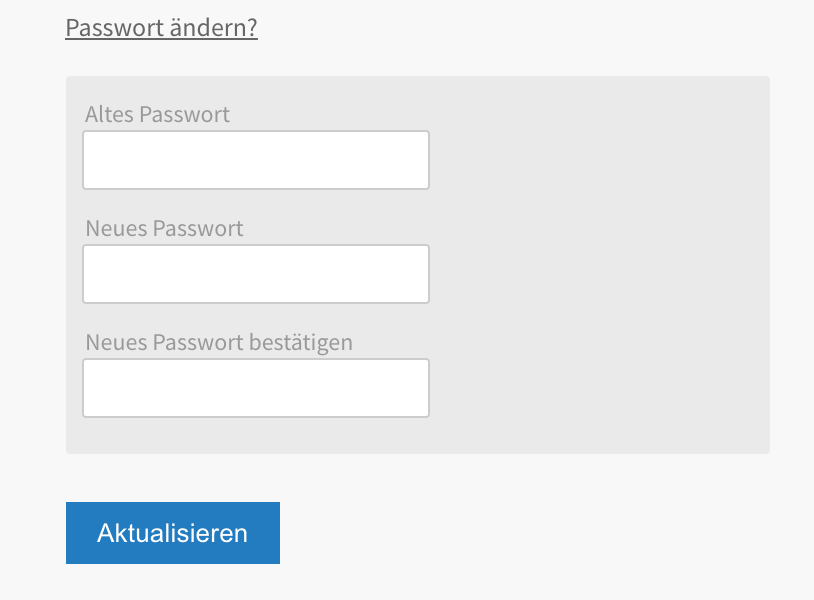Click blank page area beside Aktualisieren
The image size is (814, 600).
[519, 533]
